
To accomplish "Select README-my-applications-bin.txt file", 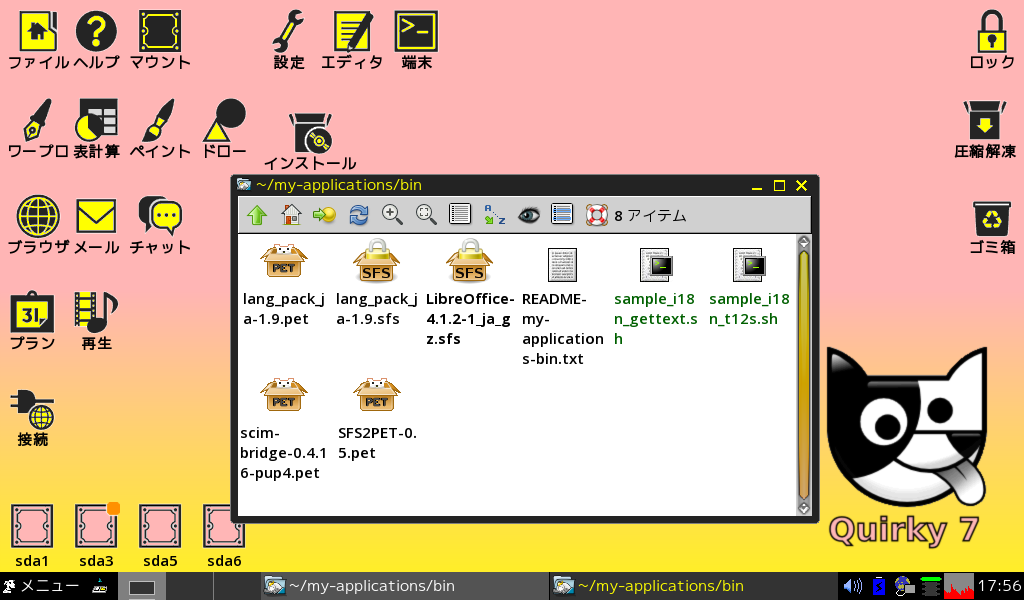I will [562, 306].
